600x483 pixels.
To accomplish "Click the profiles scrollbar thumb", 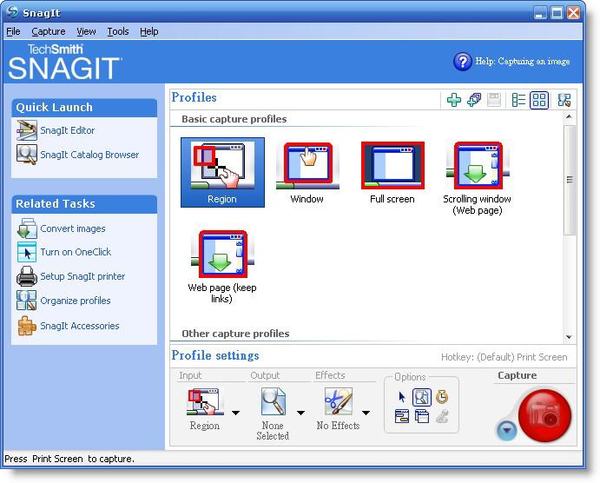I will click(569, 179).
